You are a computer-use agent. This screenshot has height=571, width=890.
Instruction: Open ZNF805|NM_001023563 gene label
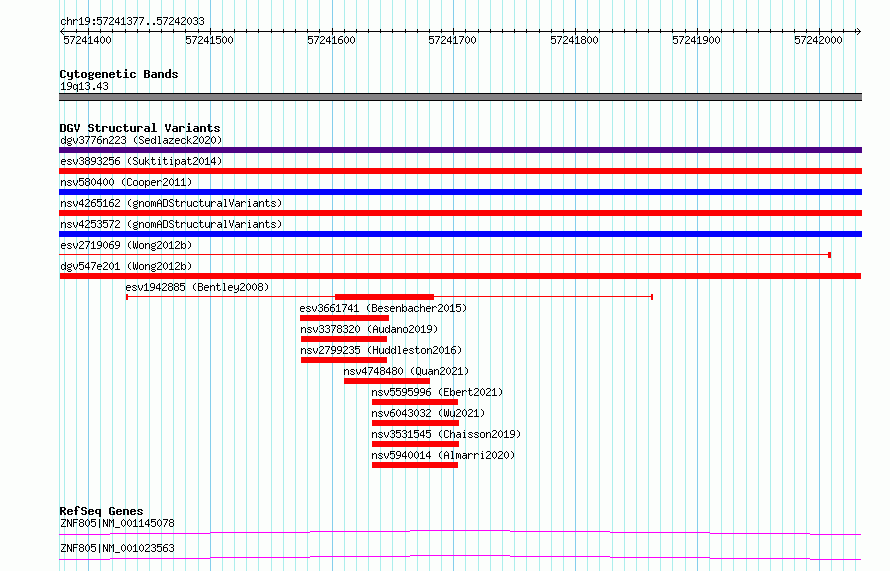[x=117, y=548]
